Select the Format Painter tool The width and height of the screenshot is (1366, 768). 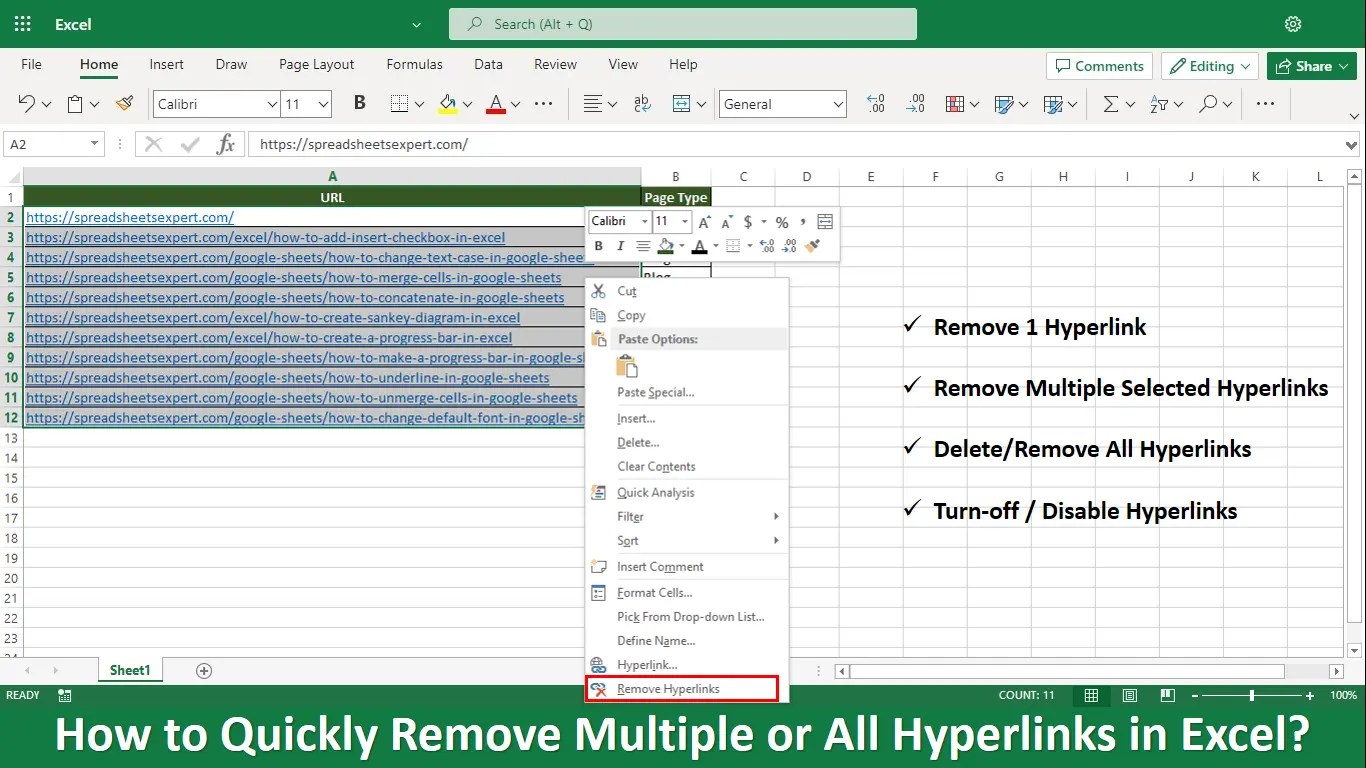(x=124, y=103)
